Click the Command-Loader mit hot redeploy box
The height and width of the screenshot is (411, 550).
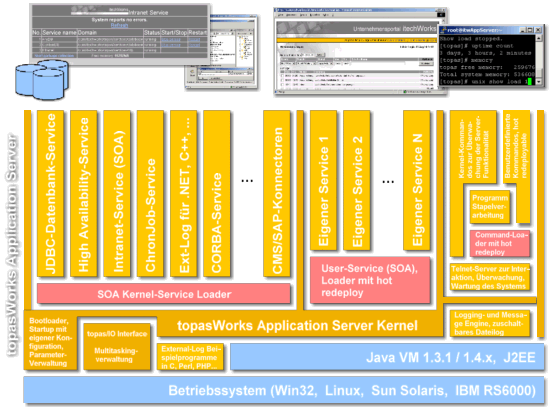pos(500,243)
